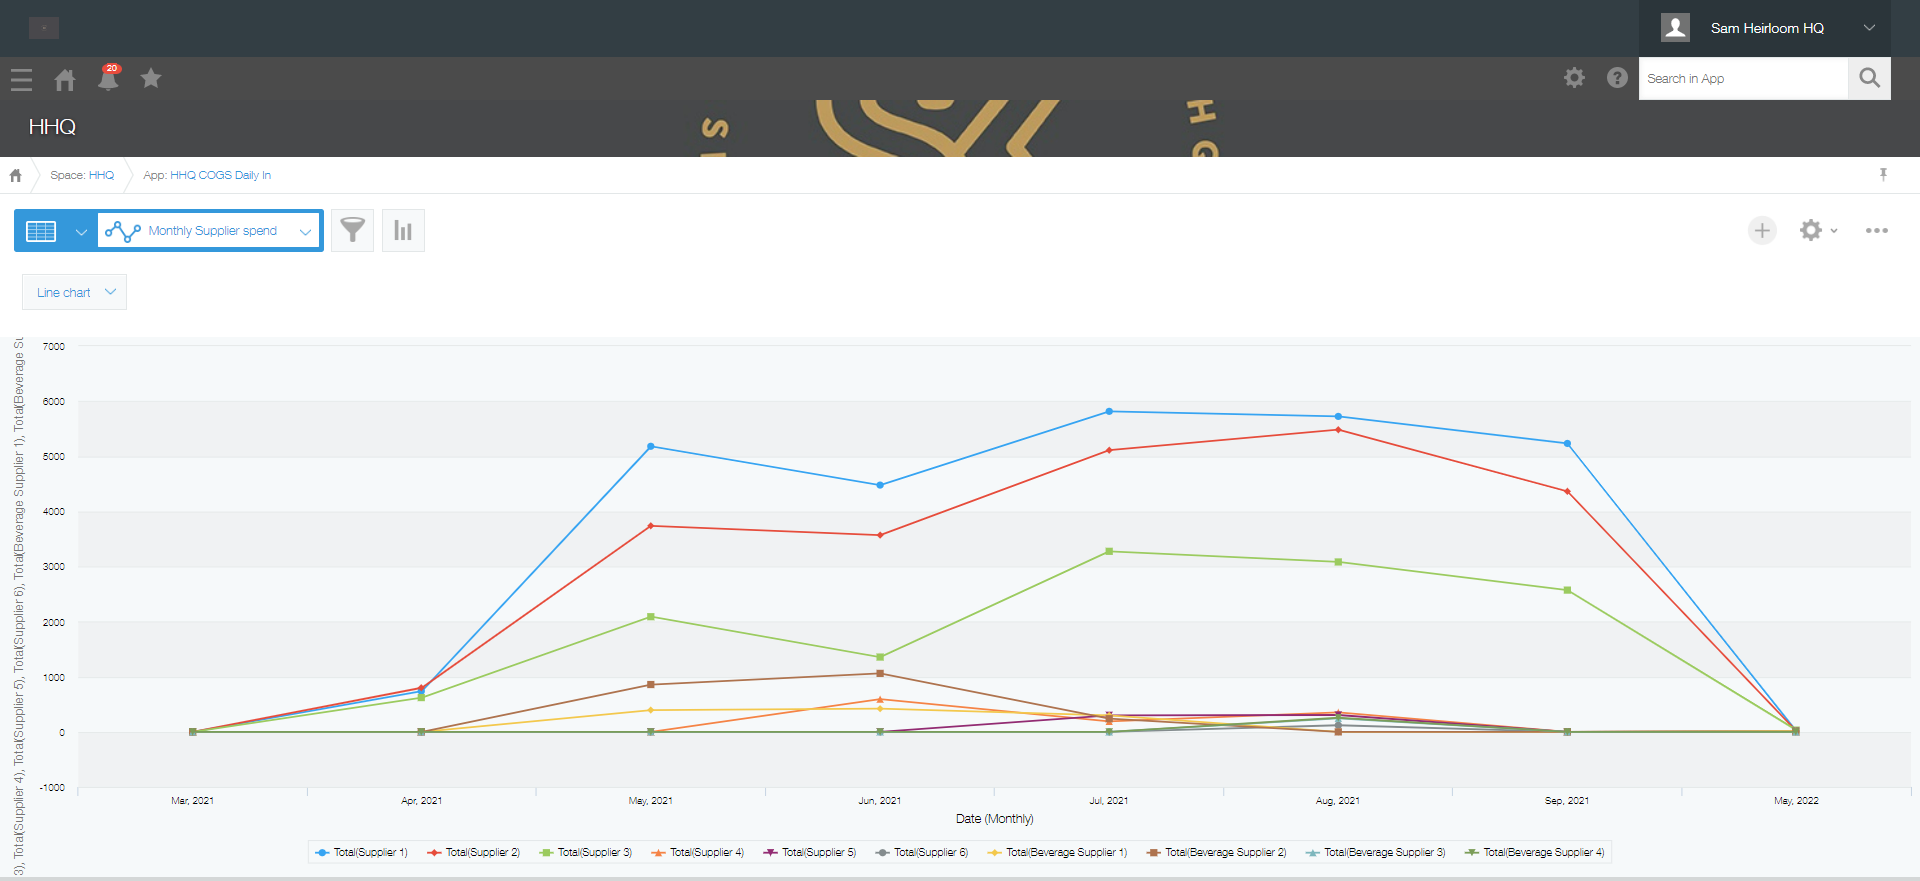Viewport: 1920px width, 881px height.
Task: Open the Monthly Supplier spend view dropdown
Action: click(210, 231)
